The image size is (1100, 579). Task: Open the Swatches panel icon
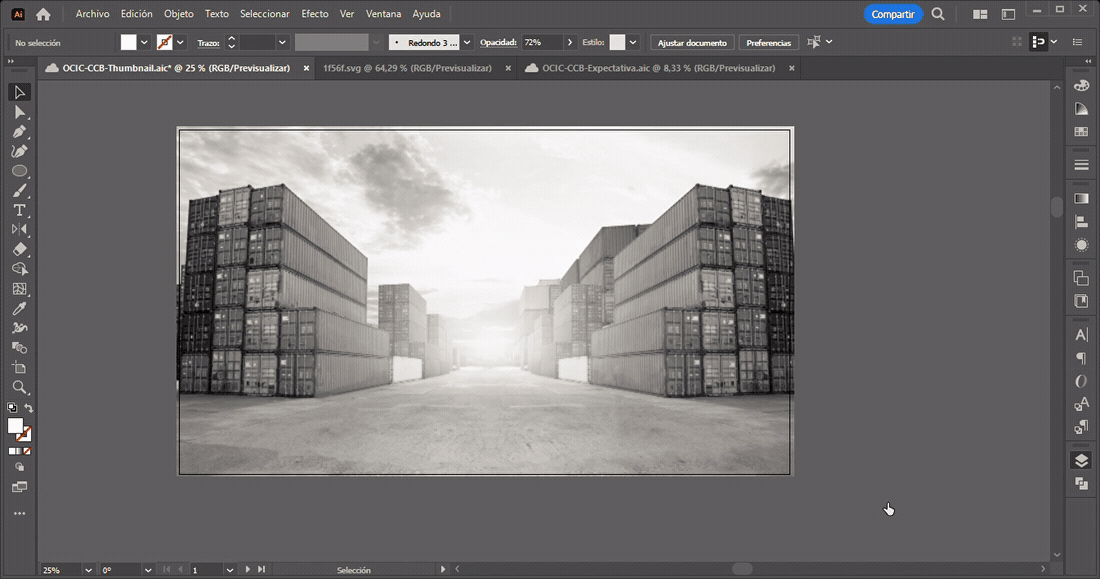click(x=1081, y=131)
